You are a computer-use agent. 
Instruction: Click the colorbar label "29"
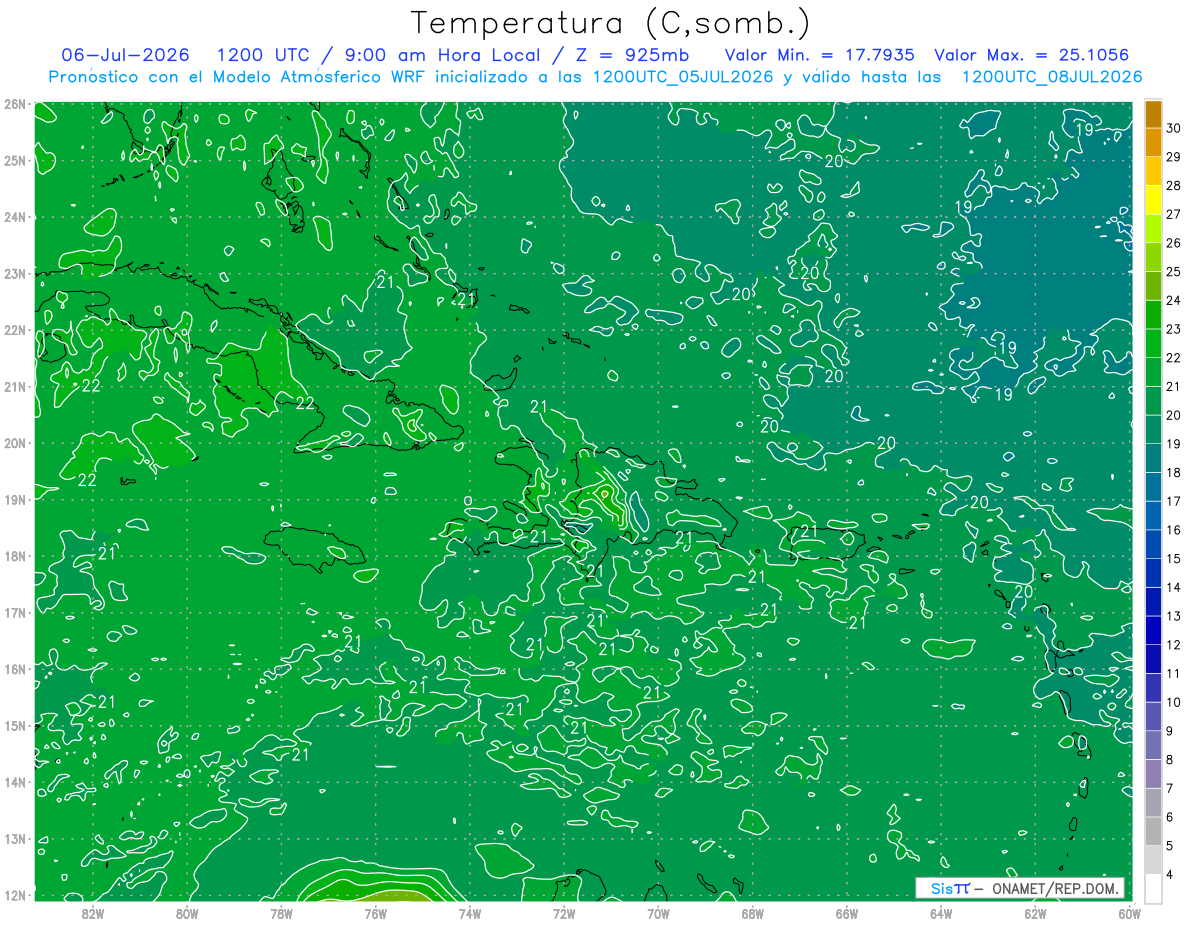click(1173, 156)
